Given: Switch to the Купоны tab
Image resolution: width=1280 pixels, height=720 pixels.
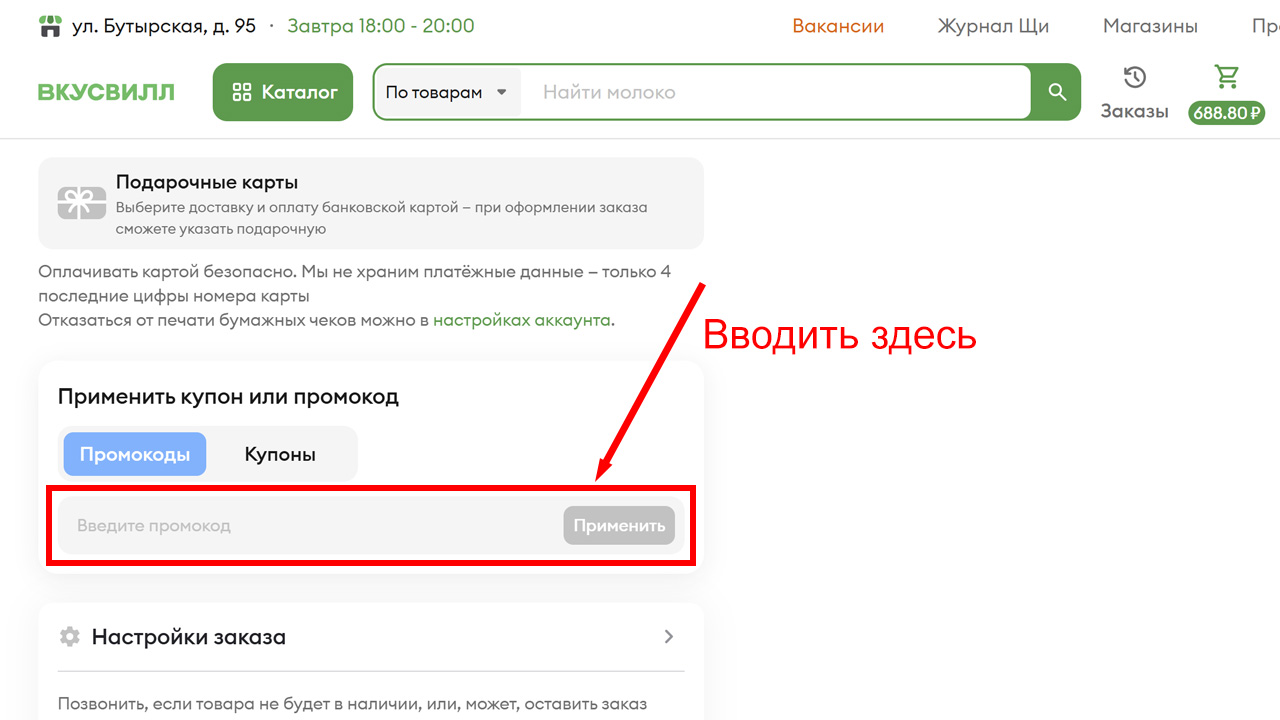Looking at the screenshot, I should pyautogui.click(x=280, y=454).
